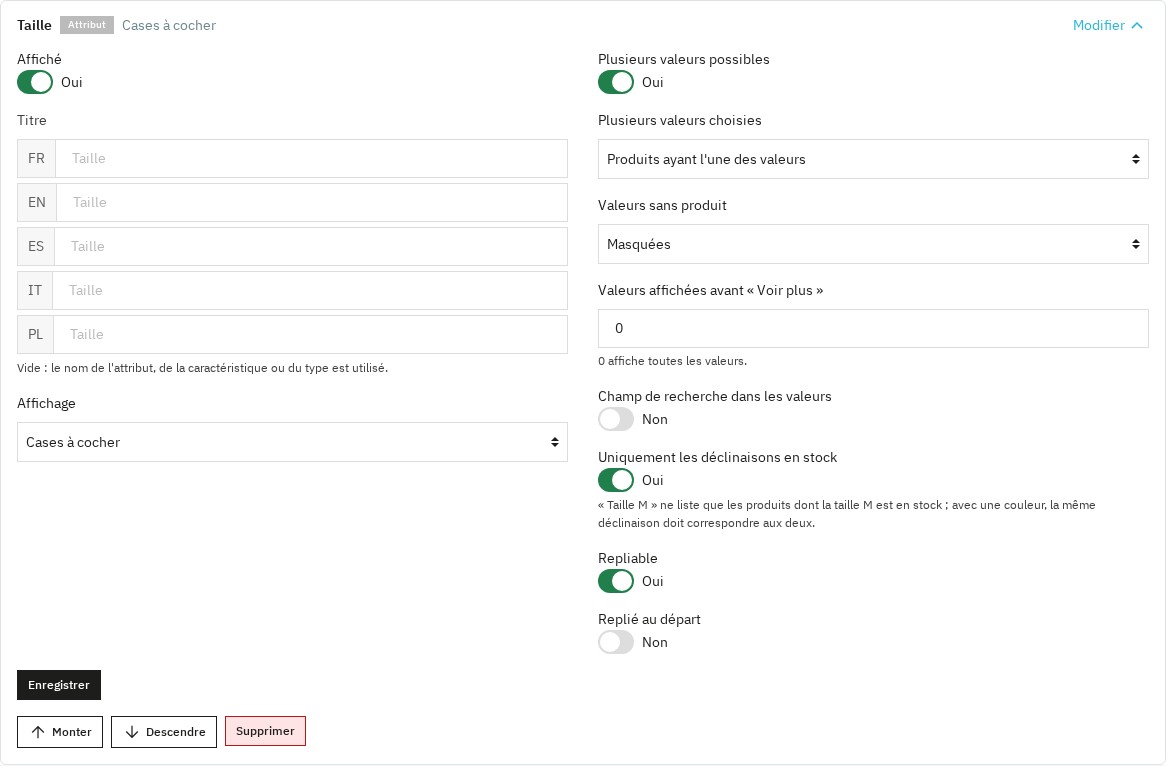This screenshot has width=1166, height=766.
Task: Enable the Replié au départ switch
Action: pyautogui.click(x=616, y=642)
